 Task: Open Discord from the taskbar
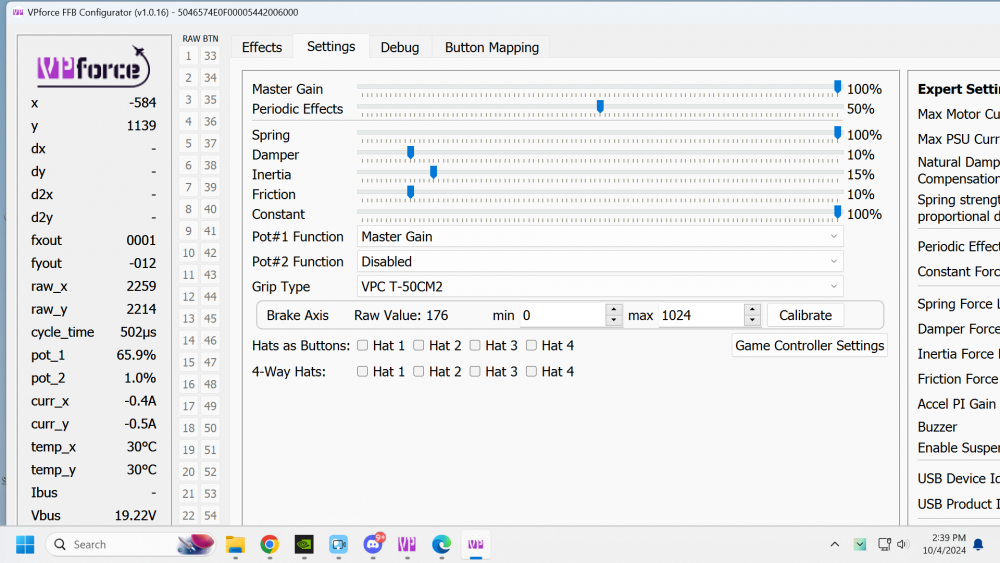(373, 544)
